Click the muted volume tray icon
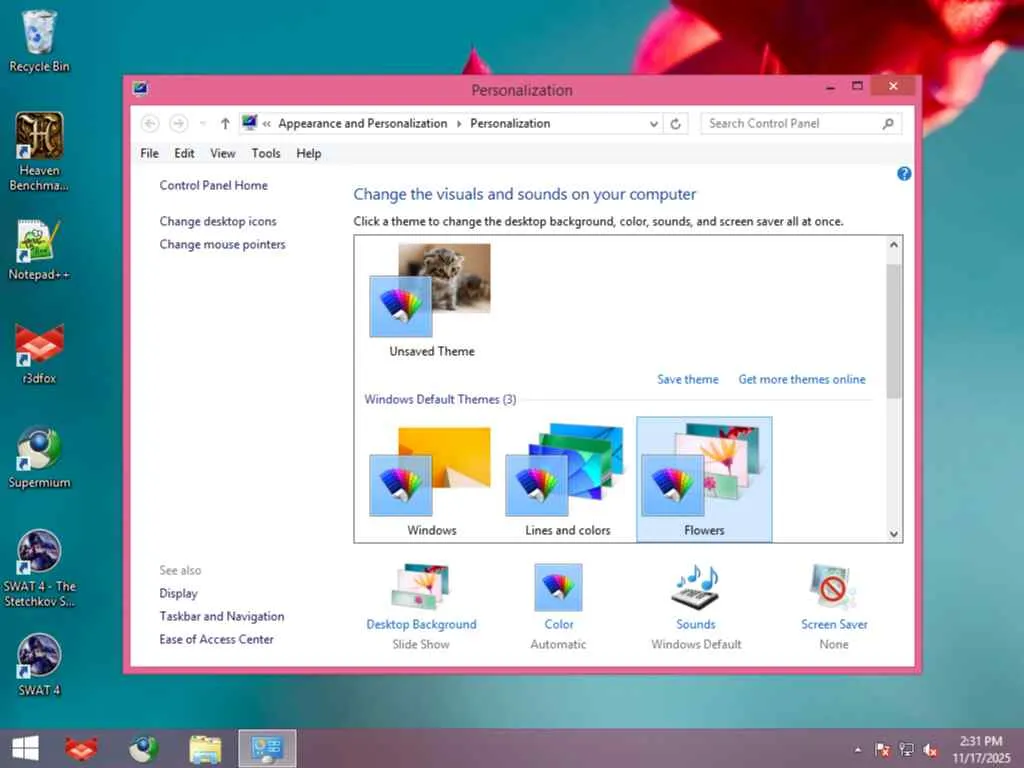Viewport: 1024px width, 768px height. (x=931, y=750)
